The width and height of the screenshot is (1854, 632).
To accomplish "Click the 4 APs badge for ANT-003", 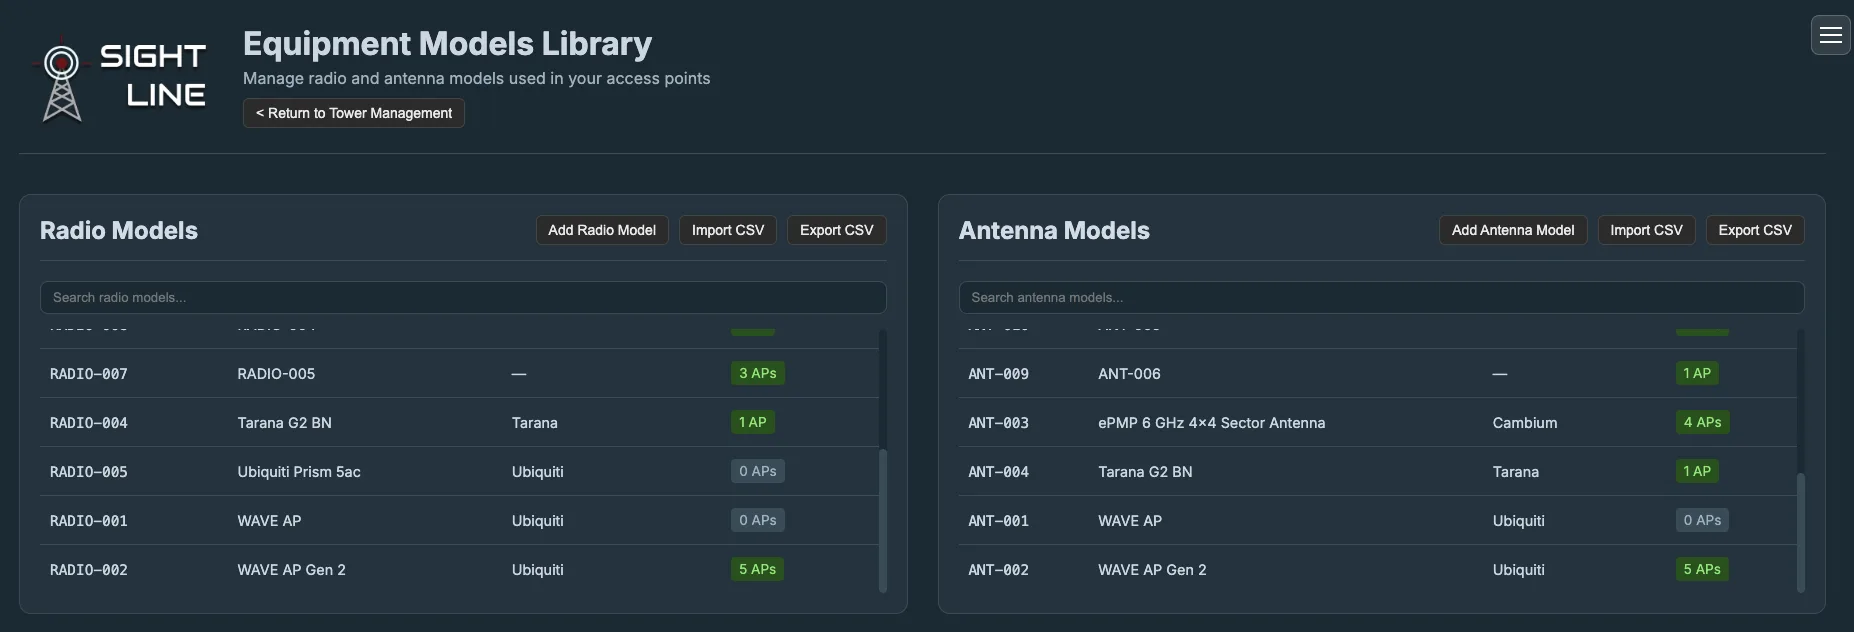I will (1702, 422).
